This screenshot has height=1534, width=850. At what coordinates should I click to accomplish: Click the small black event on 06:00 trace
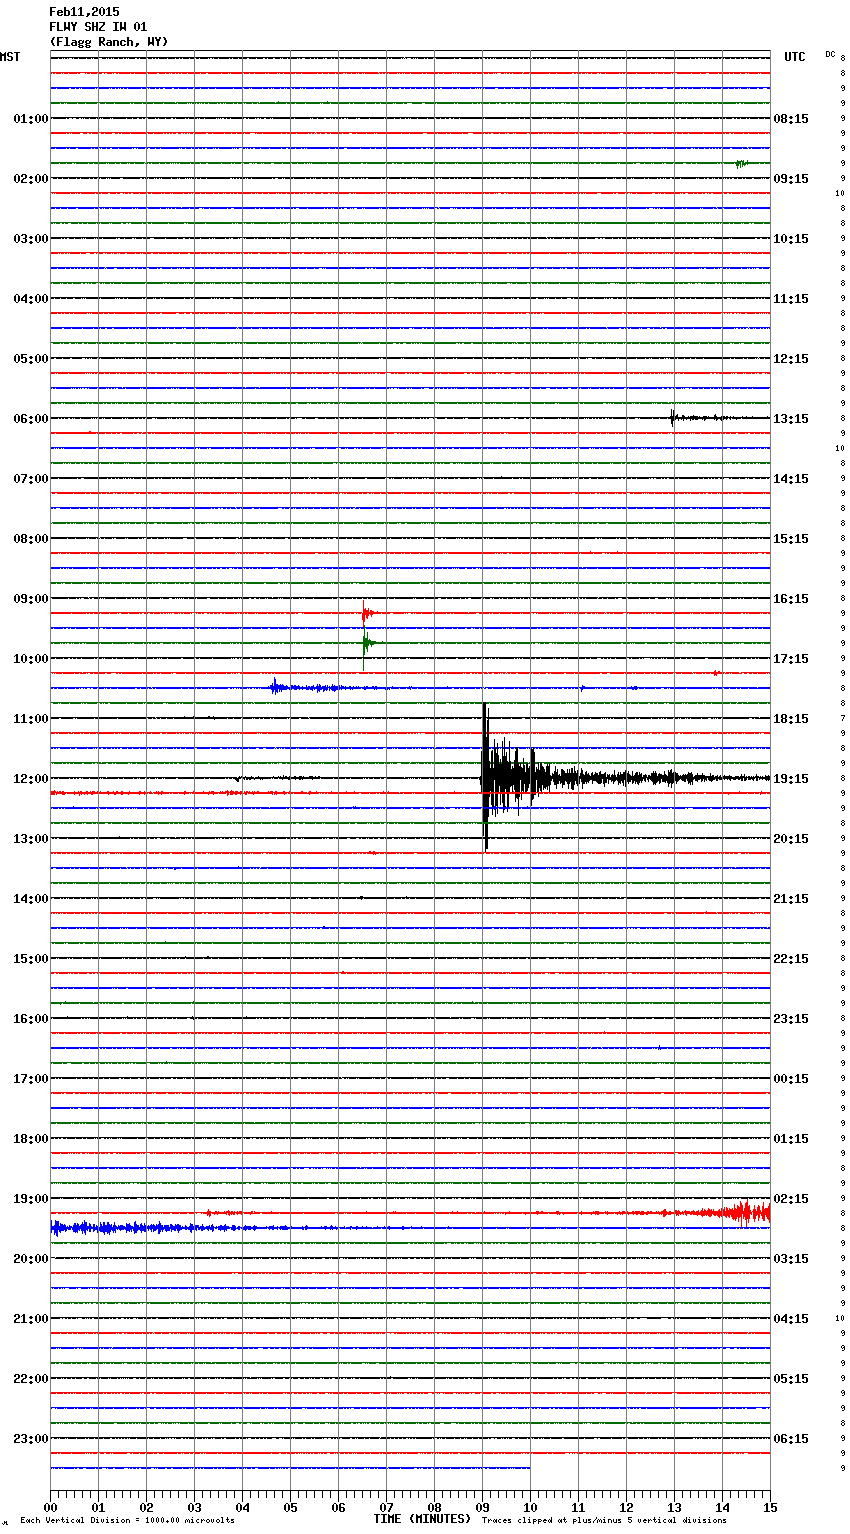[673, 418]
